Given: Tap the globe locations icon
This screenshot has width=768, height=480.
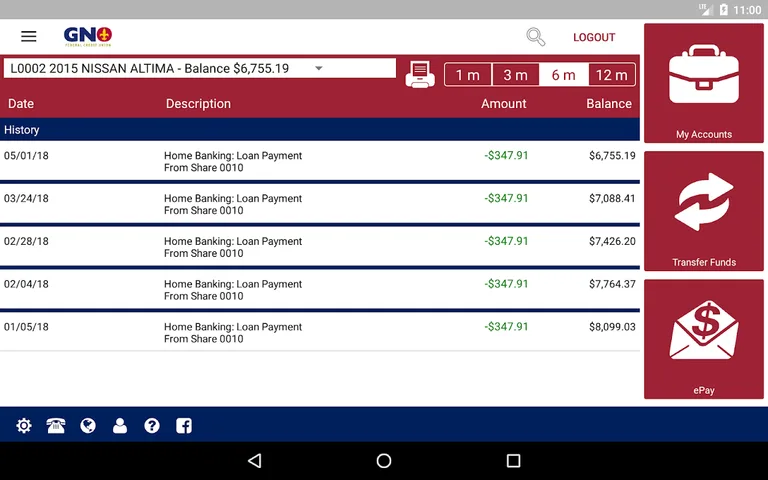Looking at the screenshot, I should point(88,426).
